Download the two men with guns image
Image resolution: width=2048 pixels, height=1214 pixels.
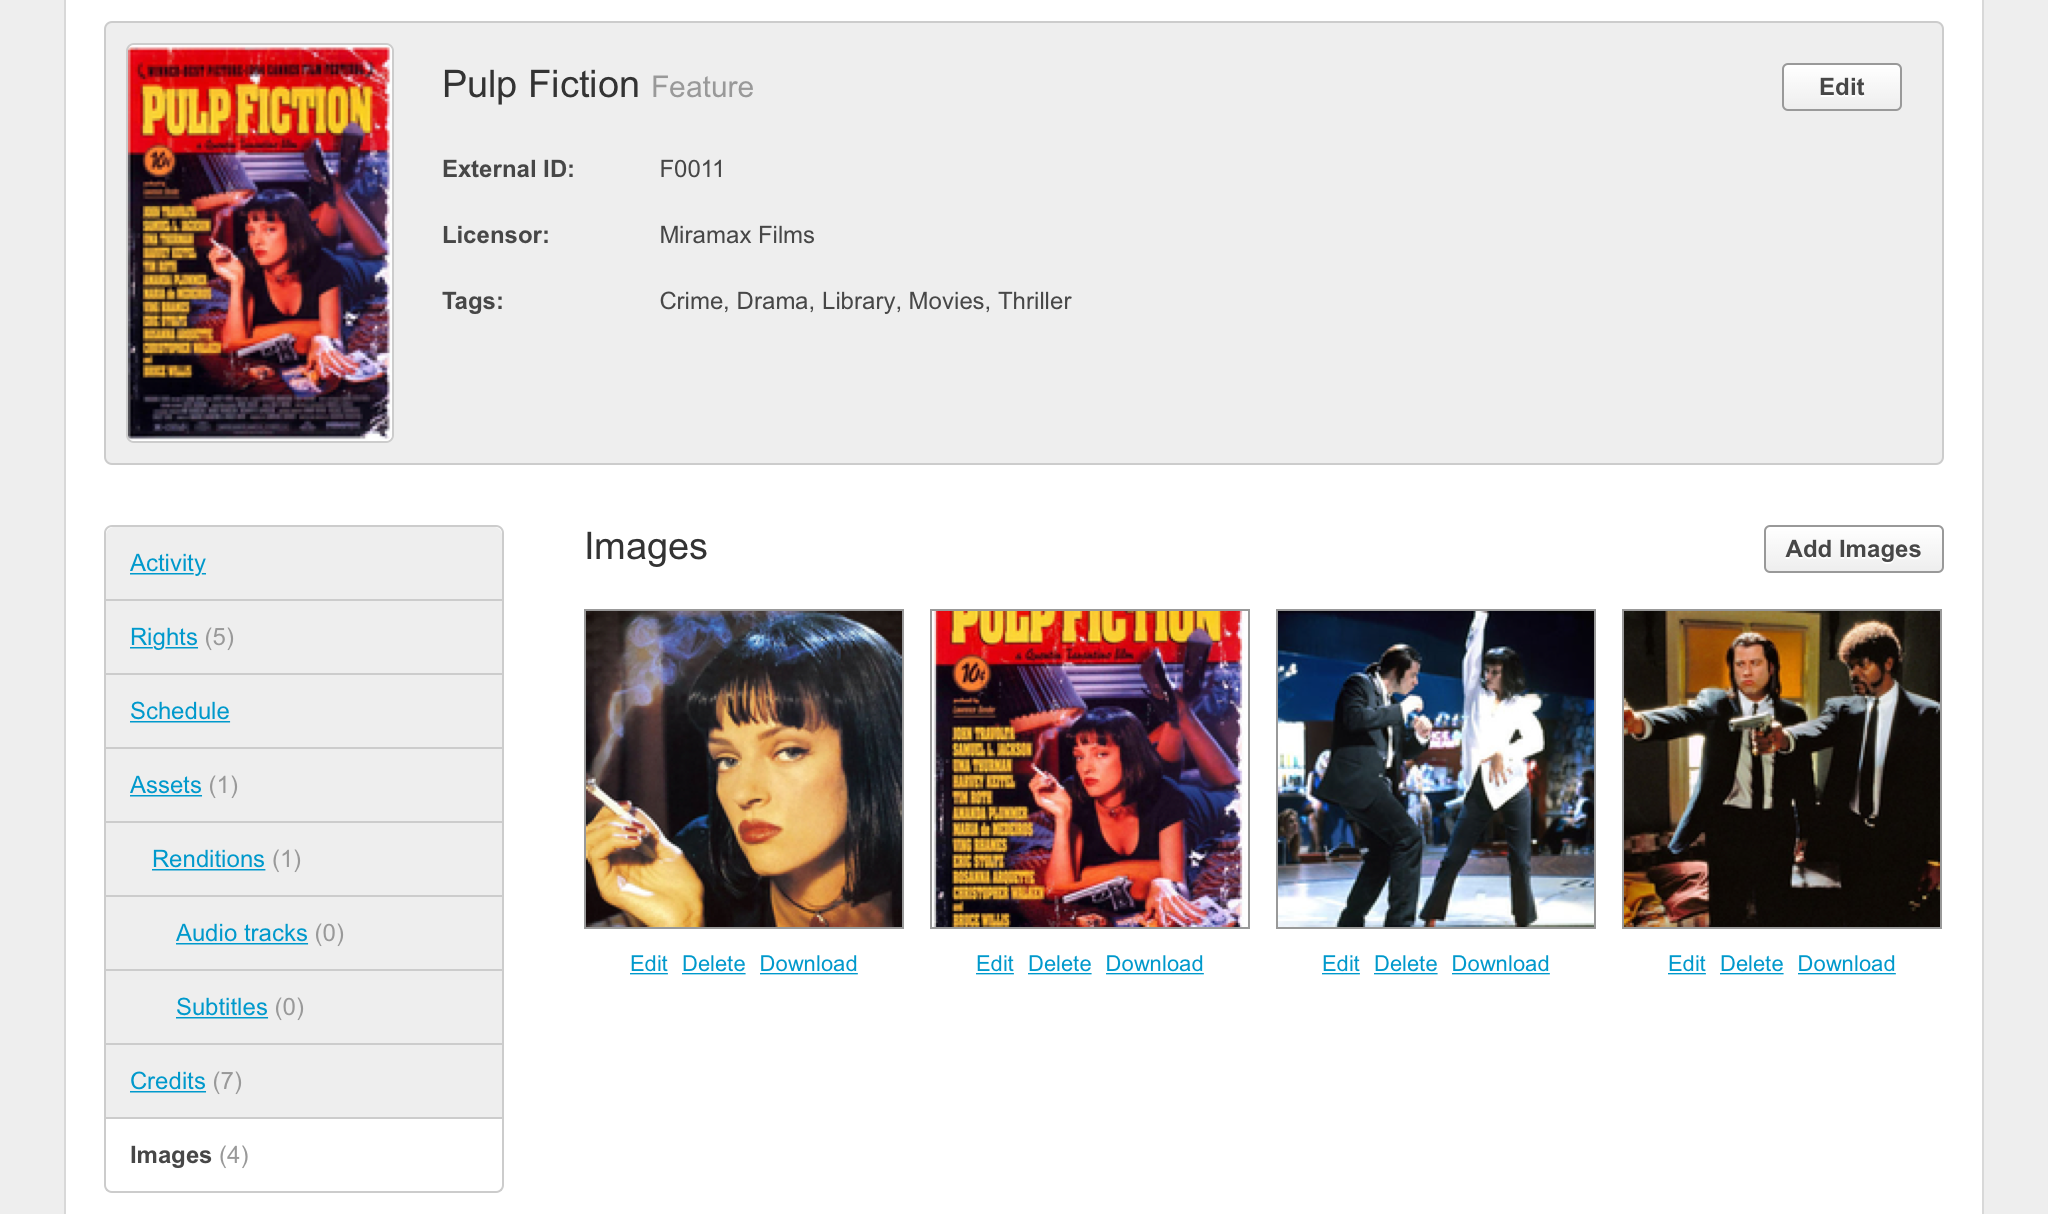coord(1846,964)
